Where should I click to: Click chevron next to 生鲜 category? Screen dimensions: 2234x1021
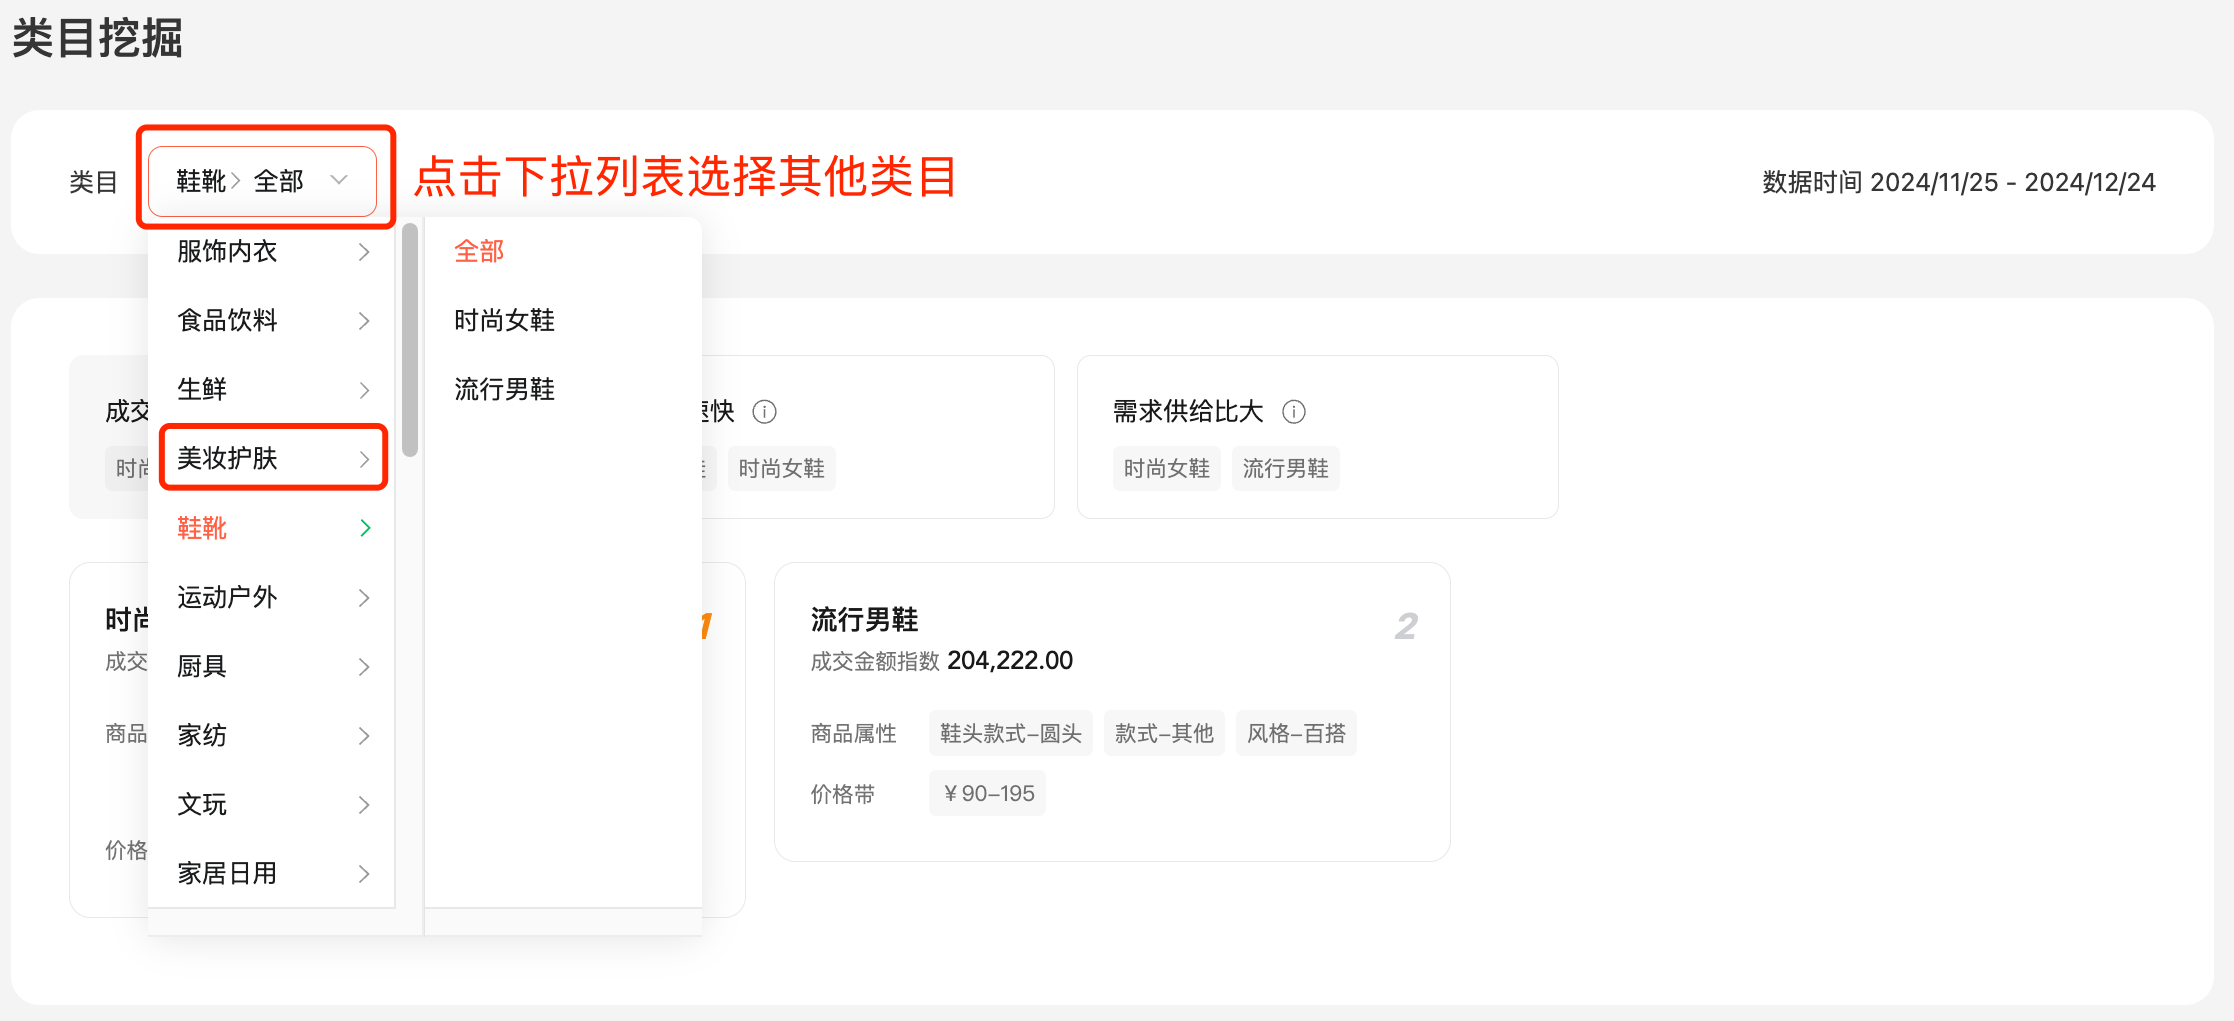pyautogui.click(x=364, y=390)
